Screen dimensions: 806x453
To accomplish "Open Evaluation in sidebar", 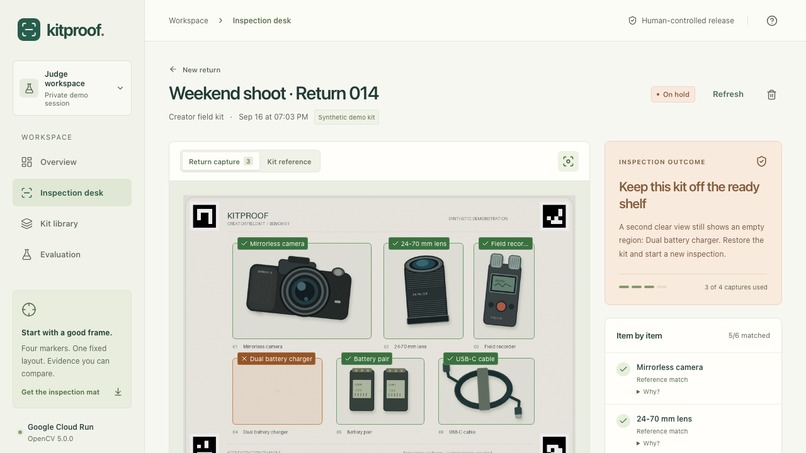I will pyautogui.click(x=72, y=255).
